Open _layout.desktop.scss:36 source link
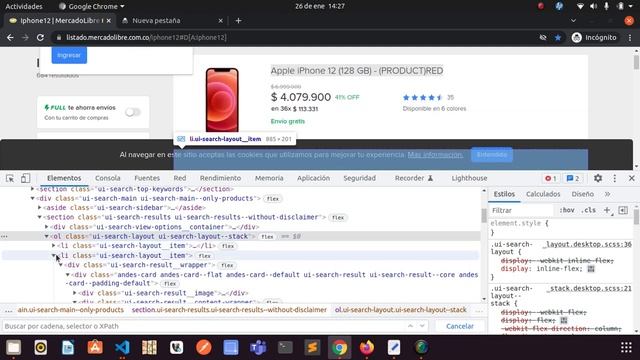This screenshot has width=640, height=360. click(587, 244)
